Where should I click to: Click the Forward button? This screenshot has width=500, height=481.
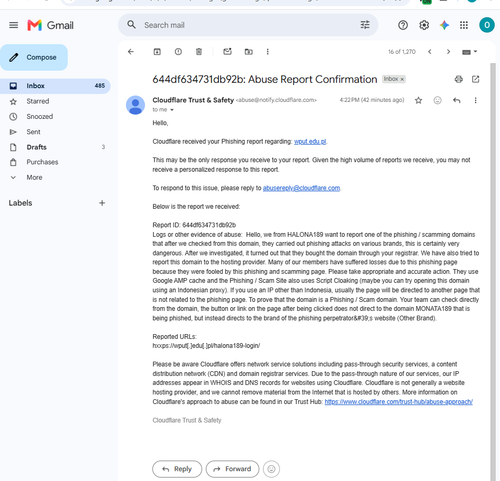click(232, 469)
